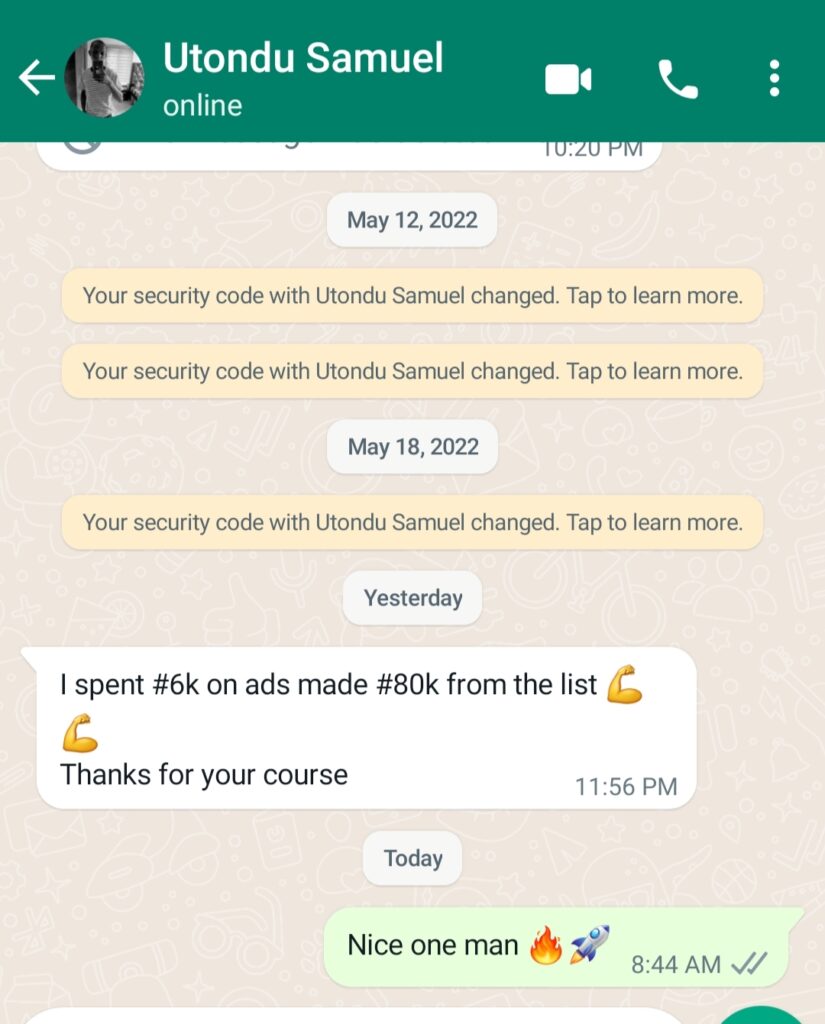Tap security code notice under May 18
Screen dimensions: 825x1024
(x=412, y=522)
